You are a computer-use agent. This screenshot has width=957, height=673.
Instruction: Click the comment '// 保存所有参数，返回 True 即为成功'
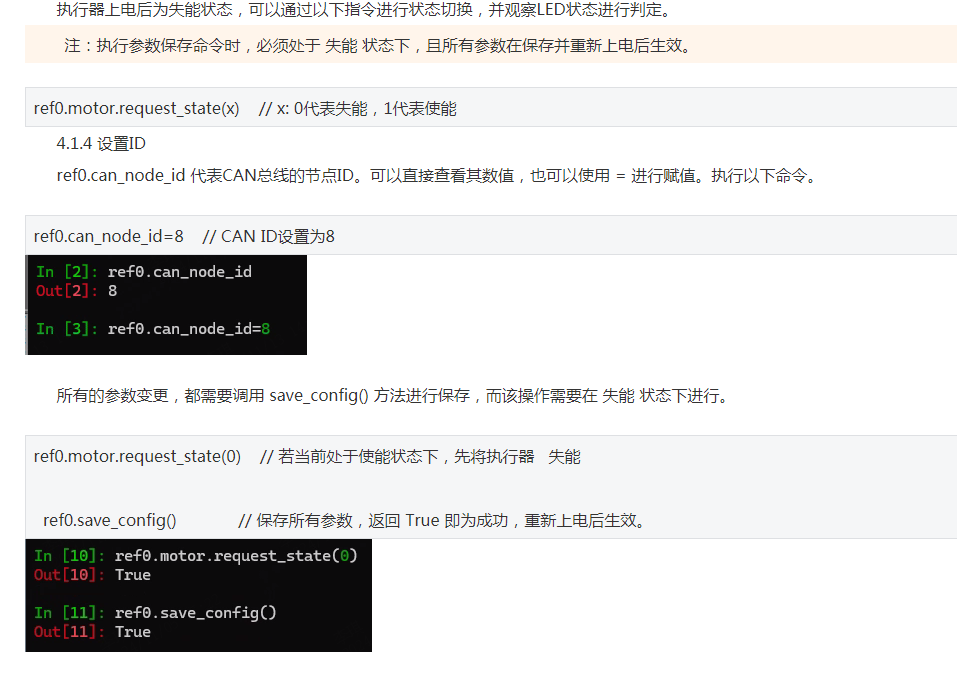click(442, 520)
